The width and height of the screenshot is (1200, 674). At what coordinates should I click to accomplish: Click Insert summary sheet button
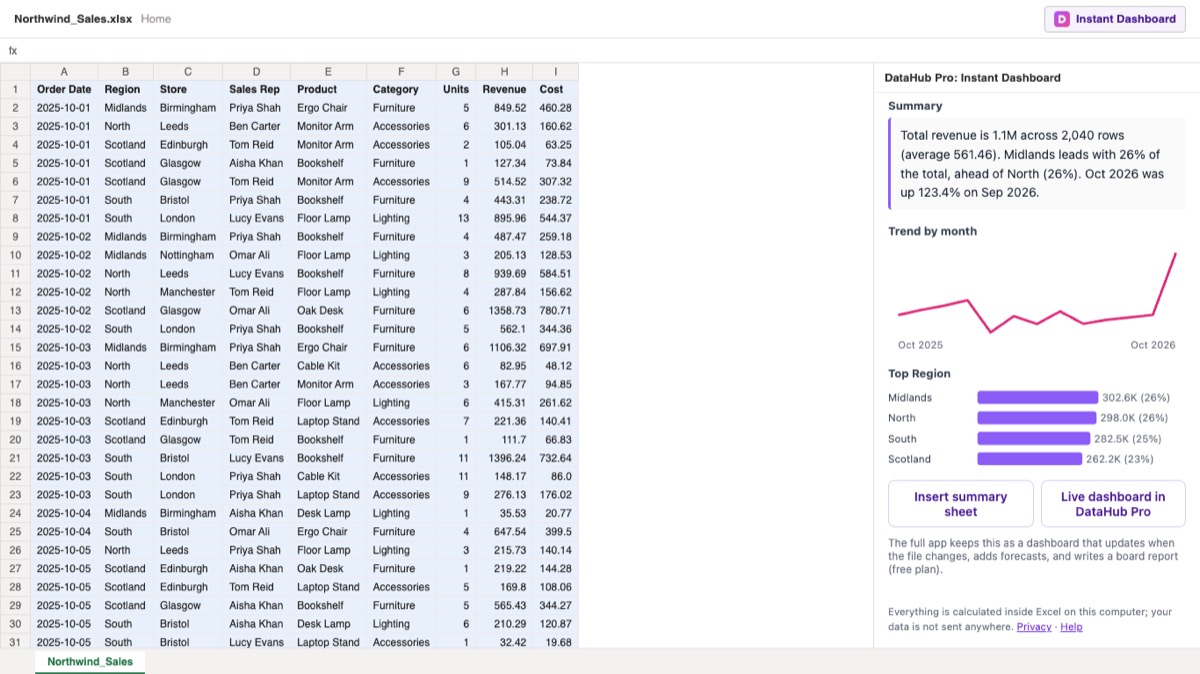click(x=960, y=504)
